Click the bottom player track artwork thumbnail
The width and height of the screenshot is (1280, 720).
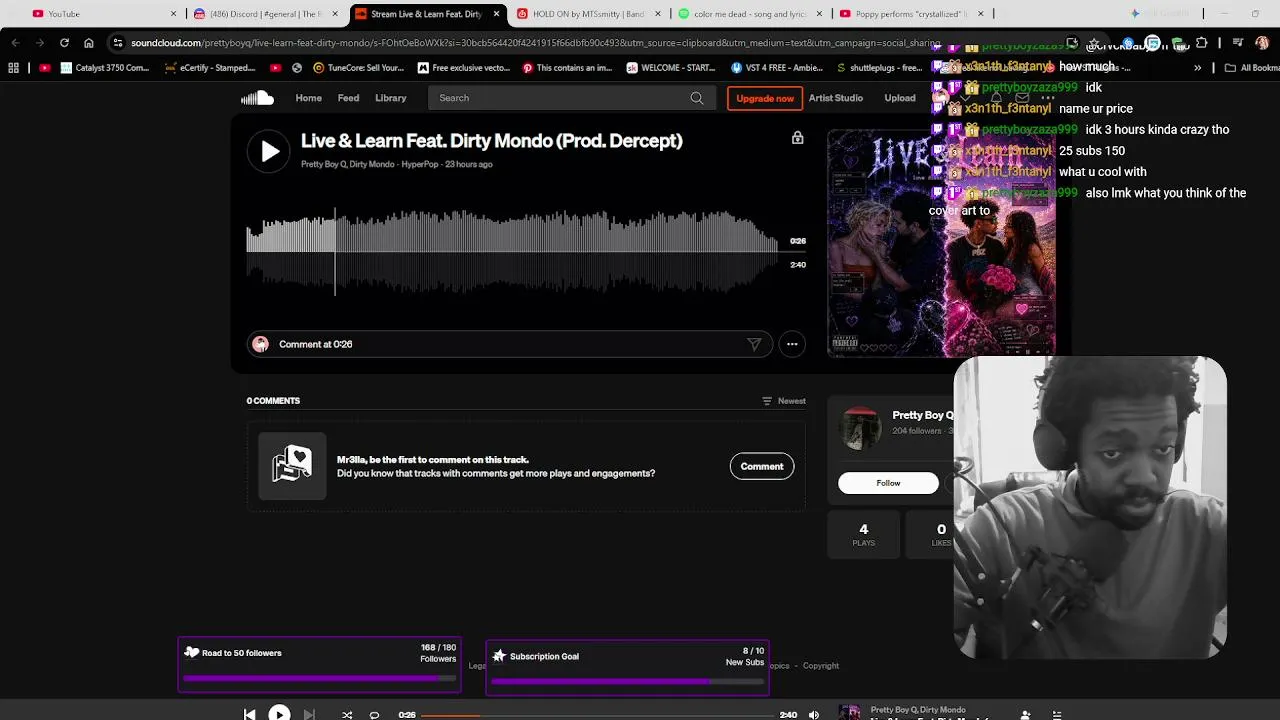coord(849,713)
